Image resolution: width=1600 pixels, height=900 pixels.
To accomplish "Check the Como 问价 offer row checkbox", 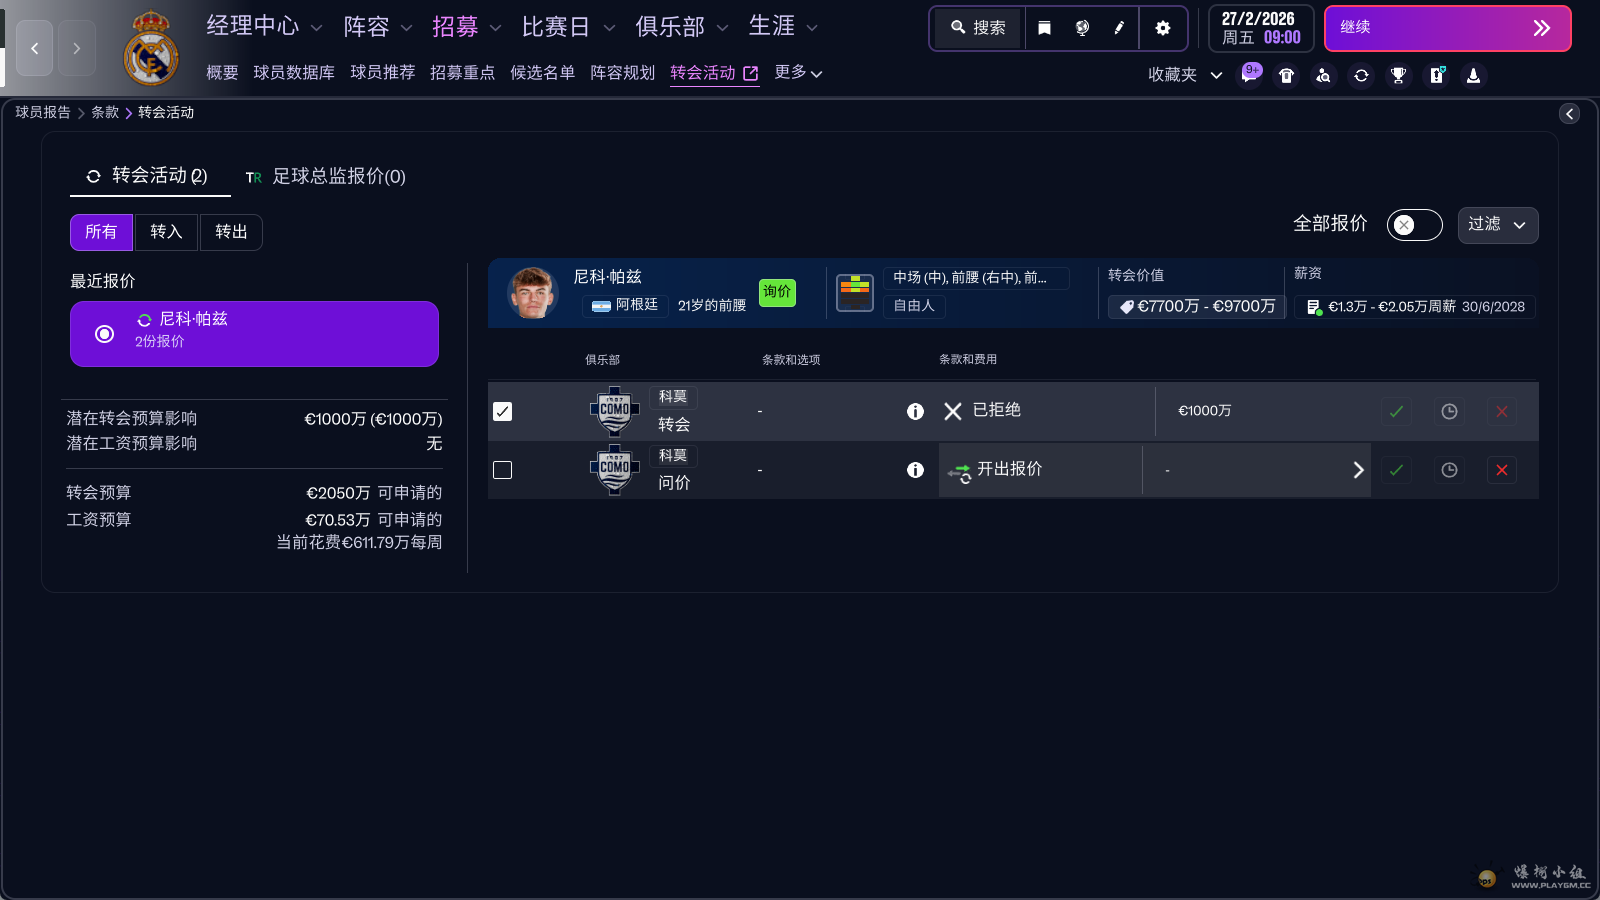I will (x=503, y=470).
